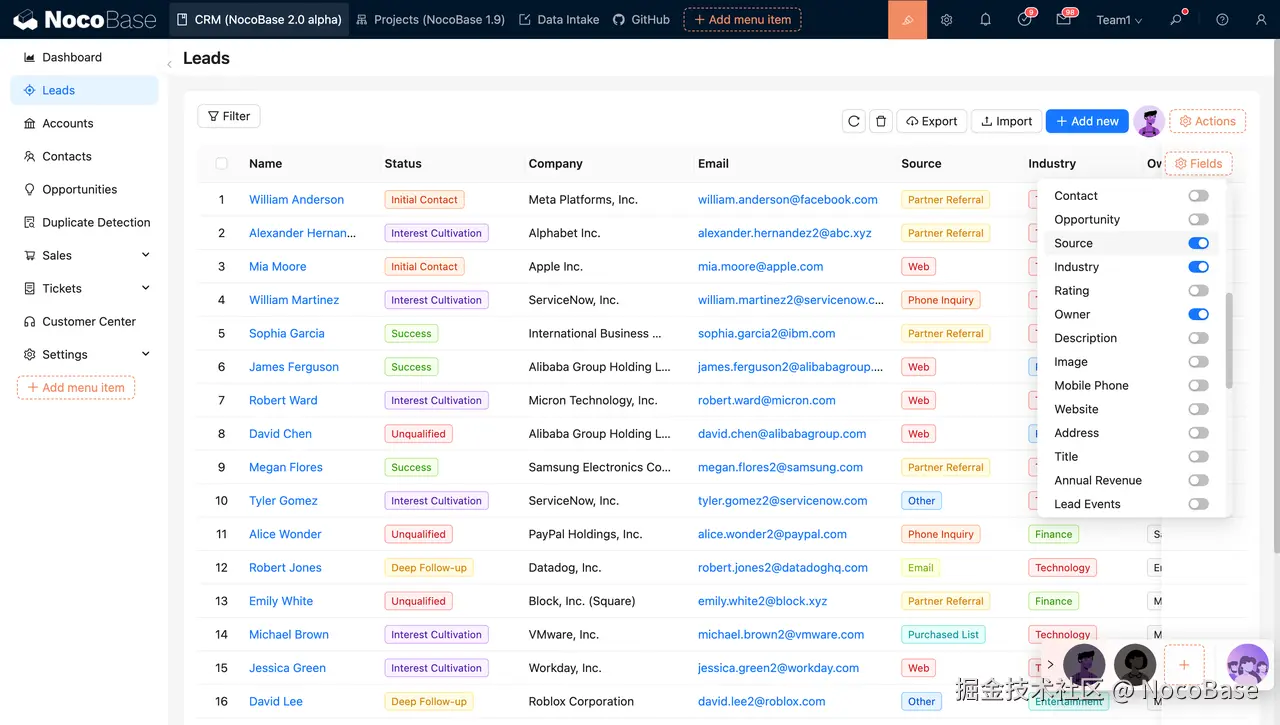The image size is (1280, 725).
Task: Open Duplicate Detection in the sidebar
Action: [84, 222]
